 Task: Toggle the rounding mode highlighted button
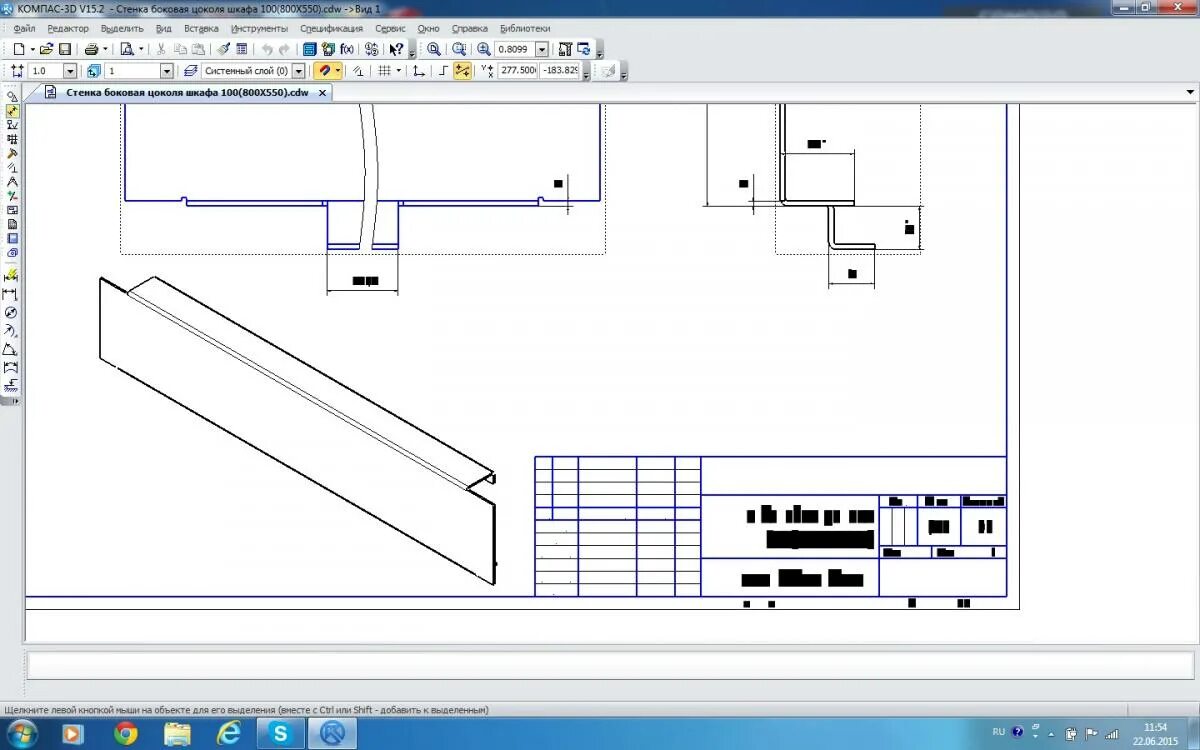click(462, 71)
